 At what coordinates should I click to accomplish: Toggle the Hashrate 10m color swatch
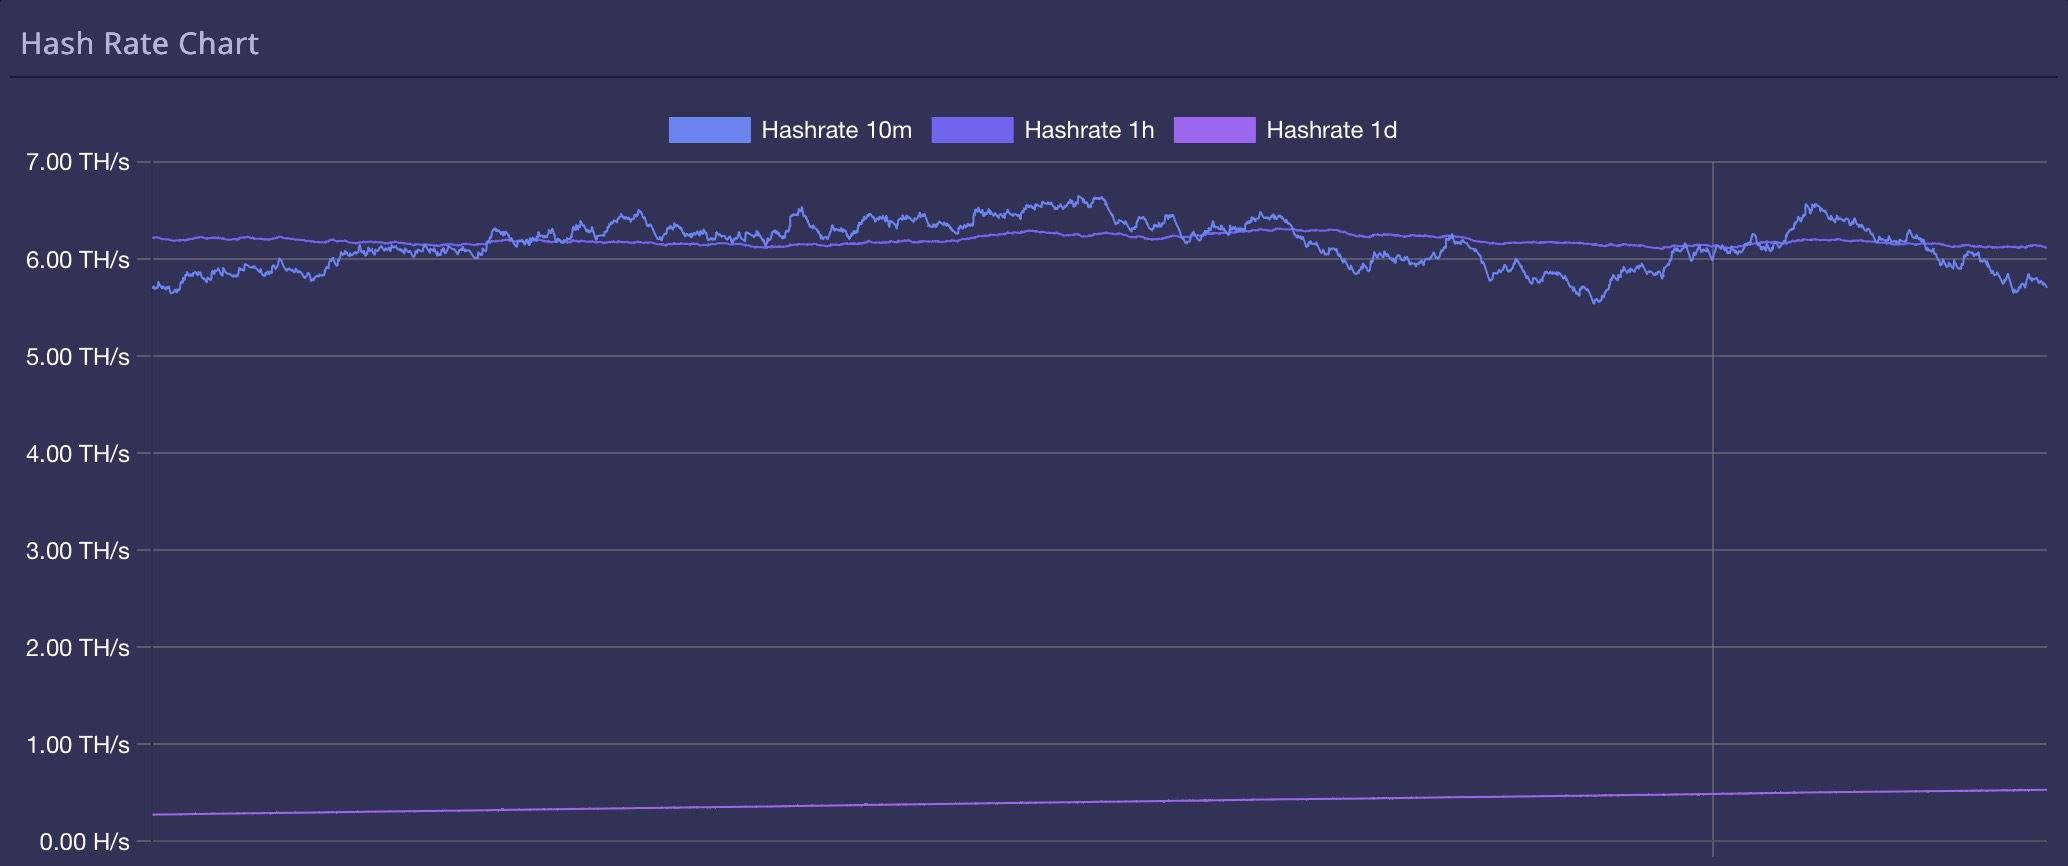(x=709, y=130)
